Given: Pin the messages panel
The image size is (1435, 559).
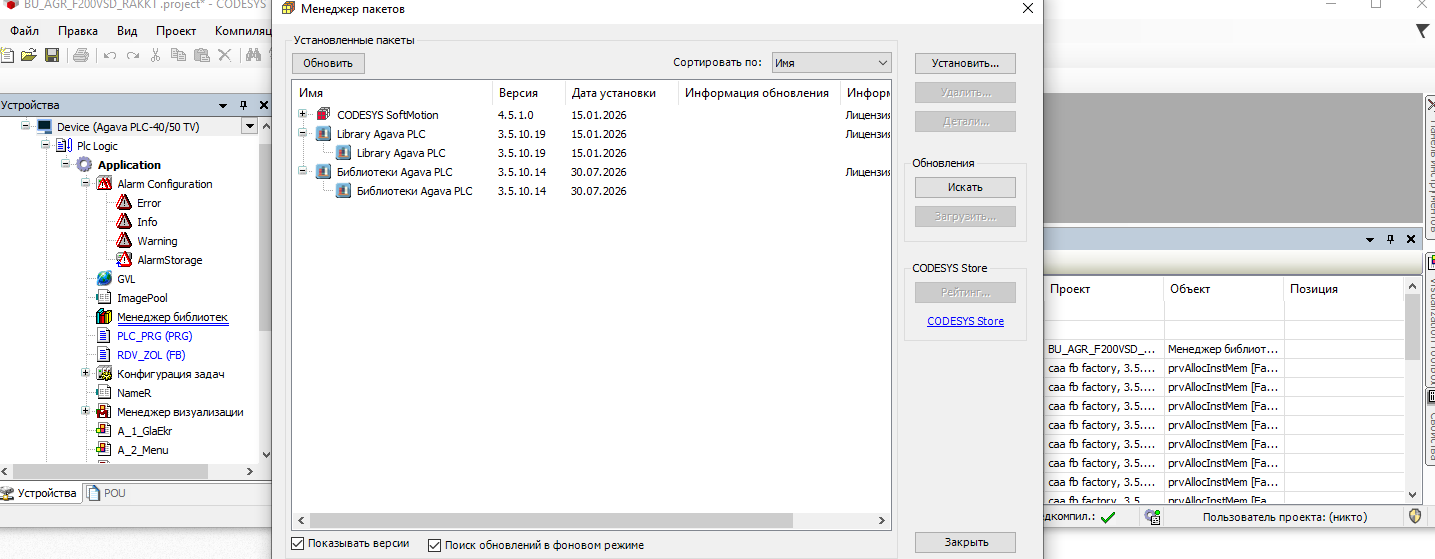Looking at the screenshot, I should [x=1390, y=240].
